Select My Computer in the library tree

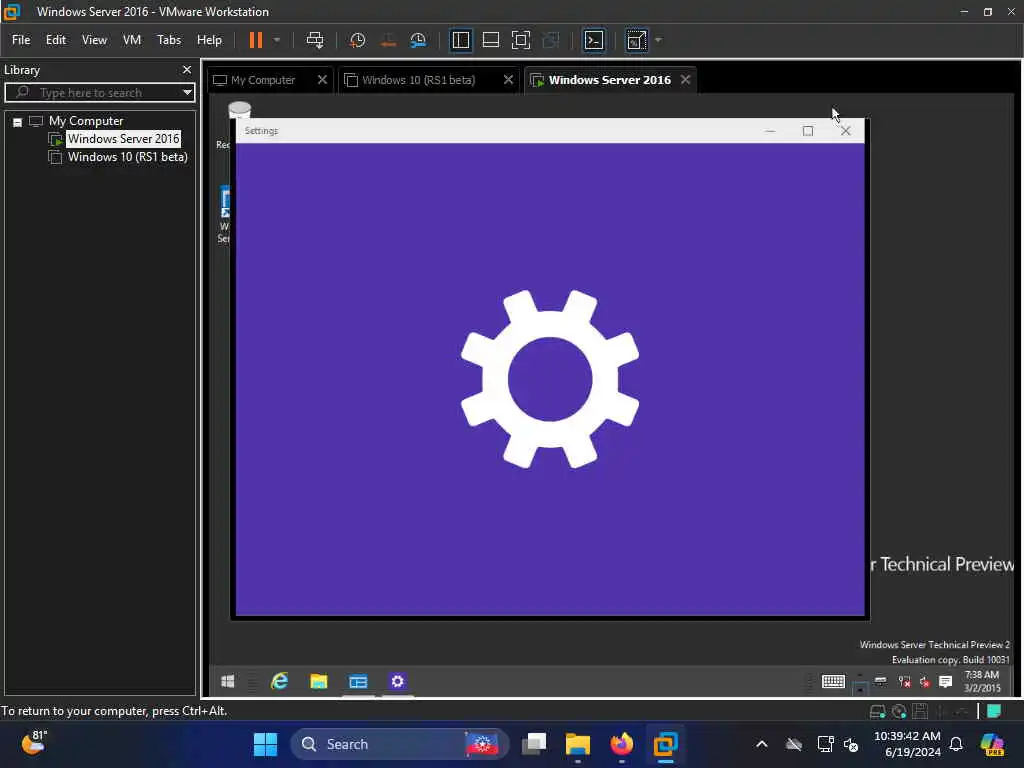click(x=86, y=121)
